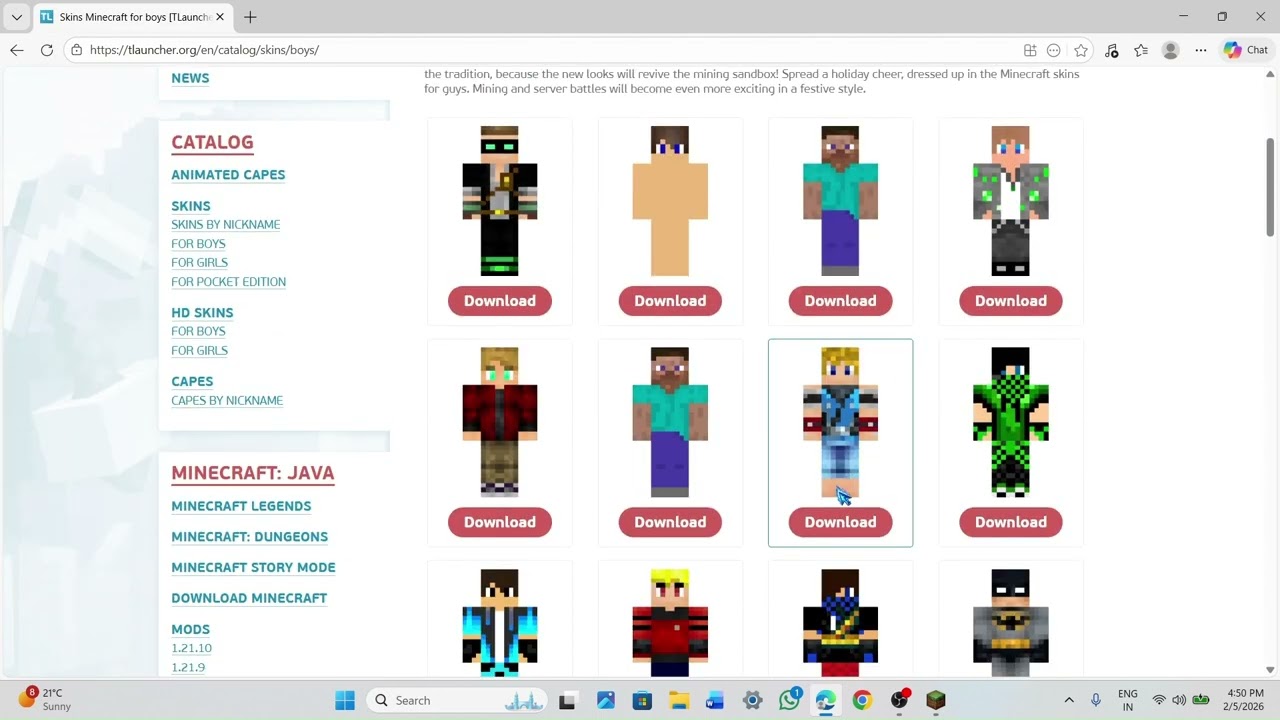Open mods version 1.21.9
The image size is (1280, 720).
188,668
